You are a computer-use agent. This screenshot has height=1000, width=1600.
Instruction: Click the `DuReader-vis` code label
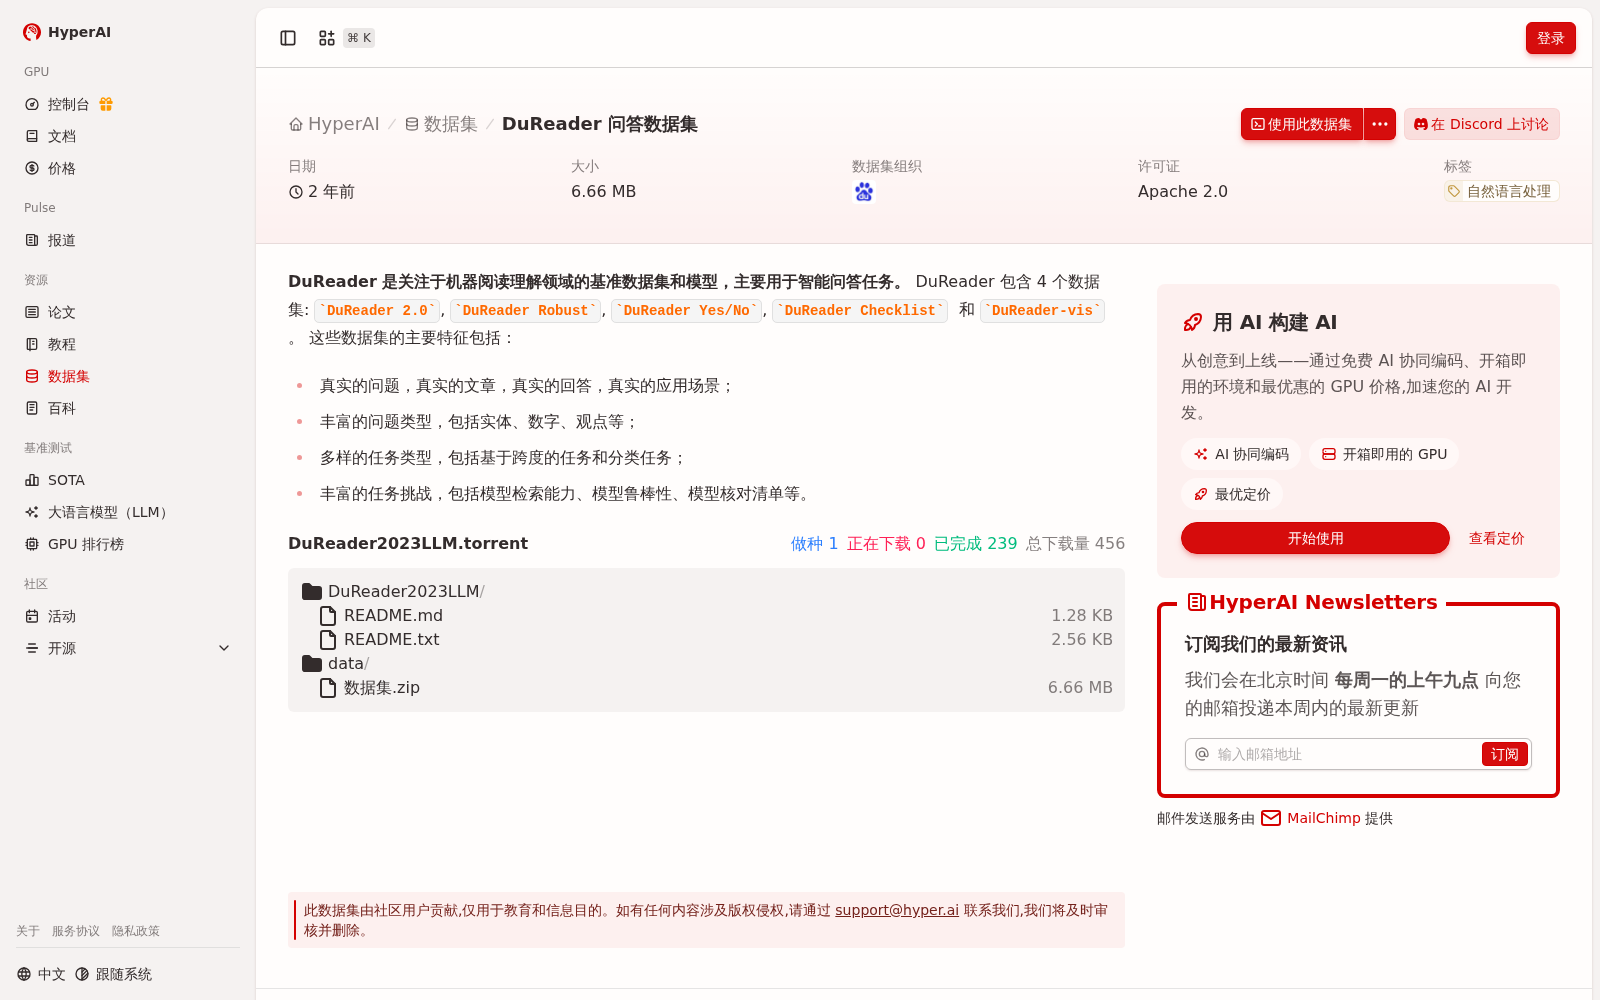(x=1042, y=311)
